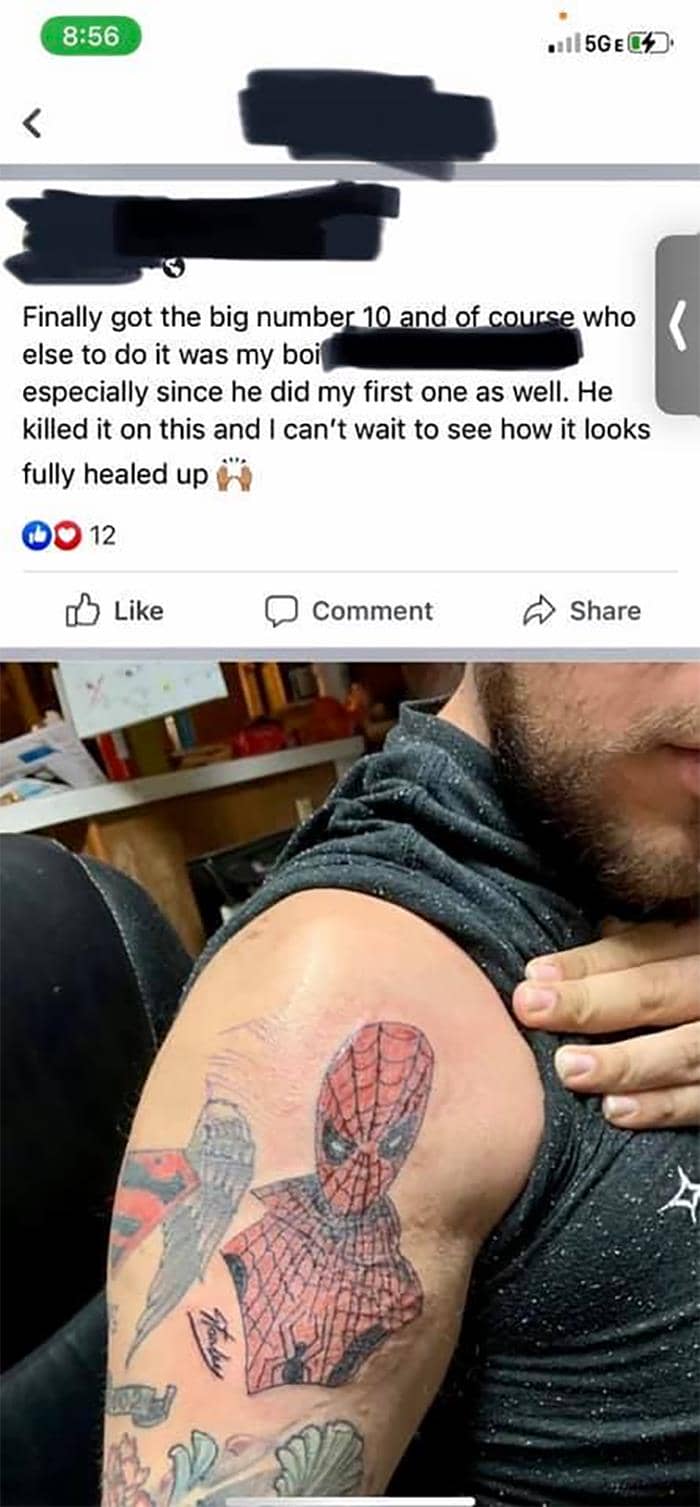
Task: Click the Share arrow icon
Action: 540,610
